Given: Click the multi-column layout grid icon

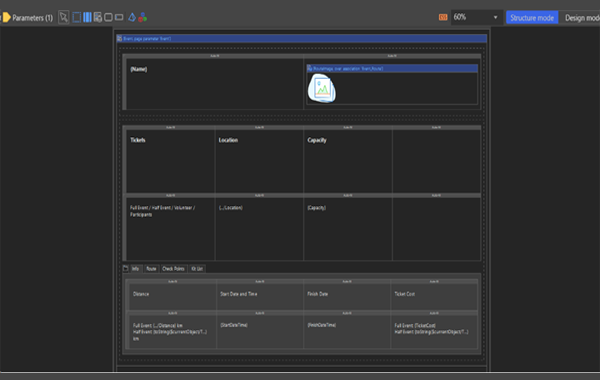Looking at the screenshot, I should click(87, 17).
